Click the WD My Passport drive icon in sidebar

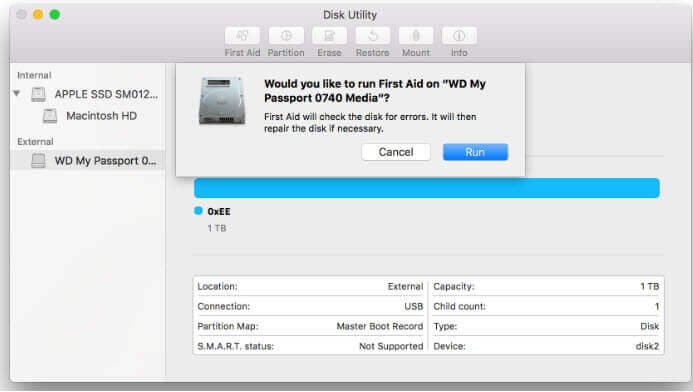point(38,160)
